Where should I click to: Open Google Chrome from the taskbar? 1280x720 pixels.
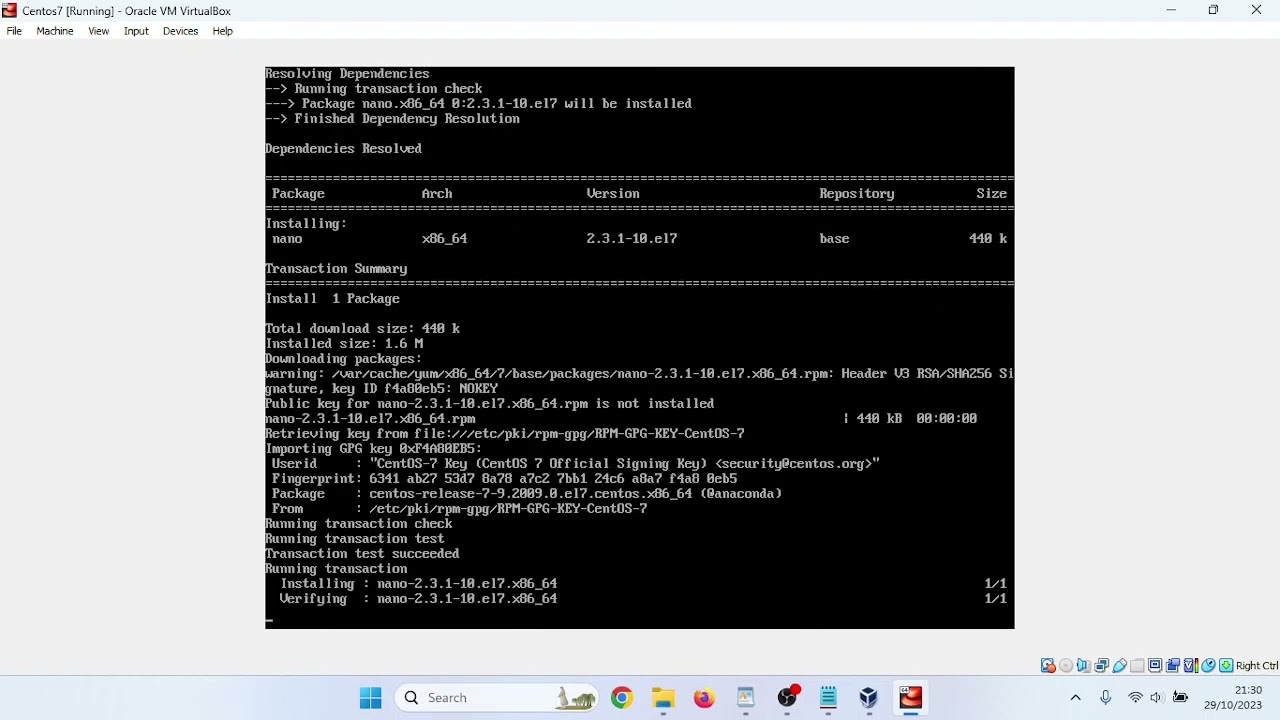[622, 698]
